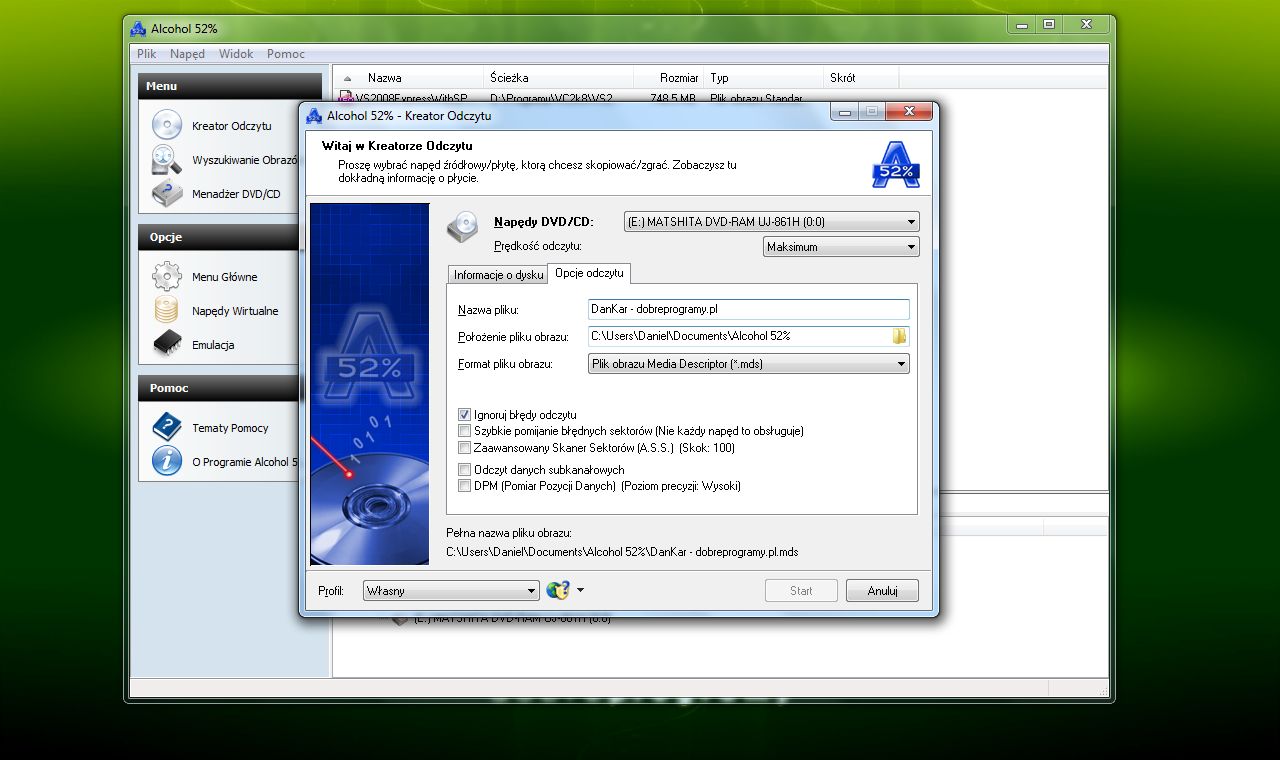This screenshot has width=1280, height=760.
Task: Click the Menu Główne gear icon
Action: click(x=166, y=276)
